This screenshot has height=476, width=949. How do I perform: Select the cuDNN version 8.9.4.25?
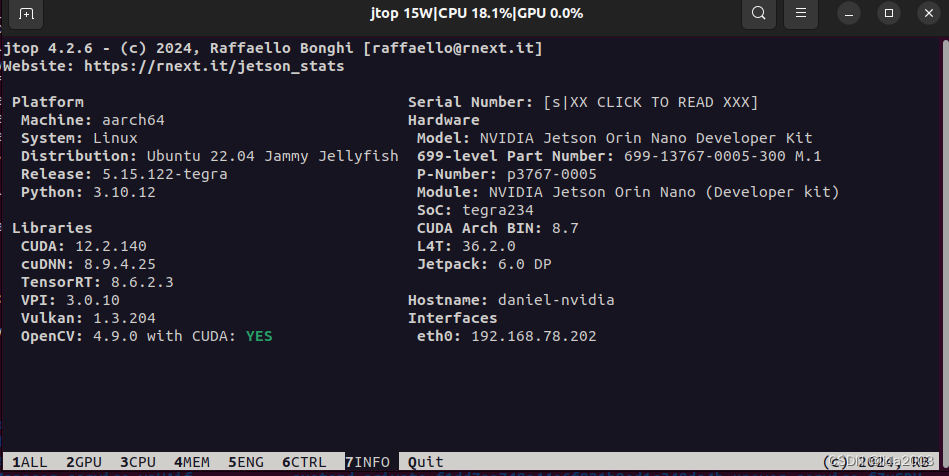(x=119, y=265)
